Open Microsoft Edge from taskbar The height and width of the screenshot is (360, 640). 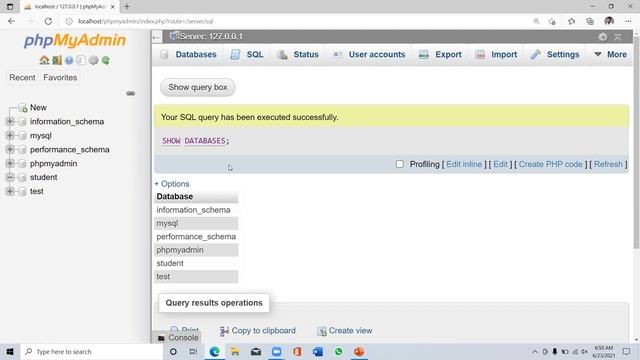215,351
